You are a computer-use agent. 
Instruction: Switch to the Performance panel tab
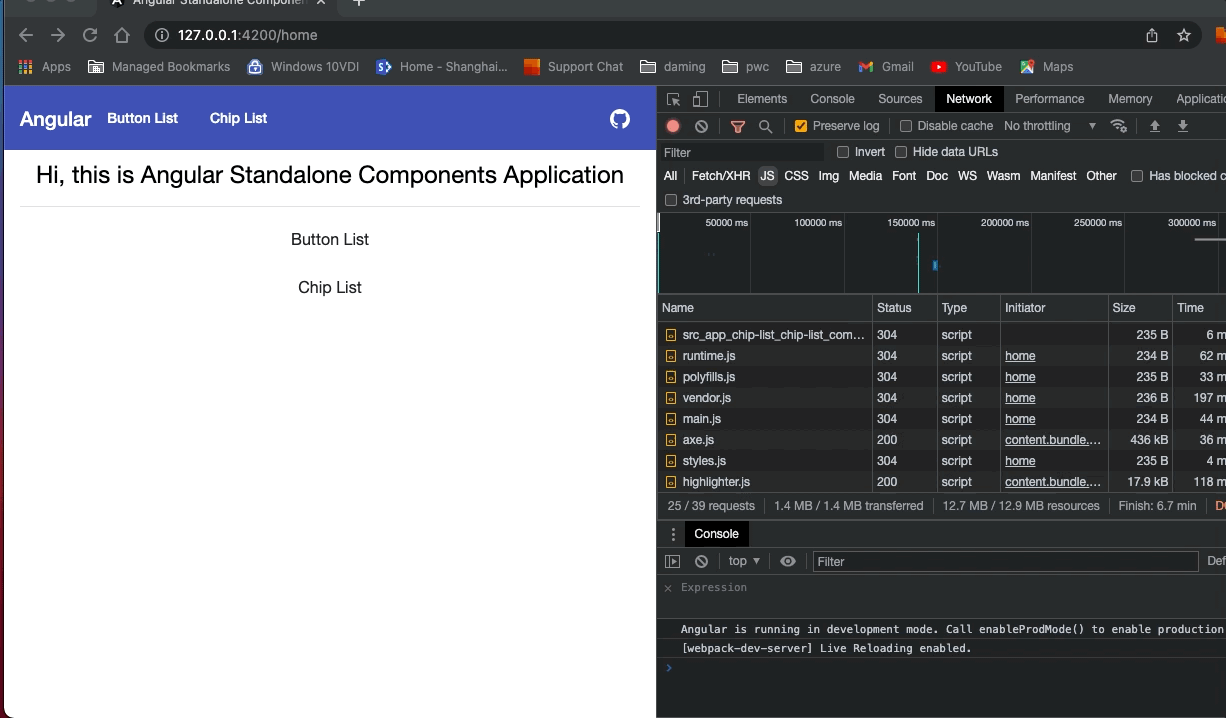coord(1049,99)
